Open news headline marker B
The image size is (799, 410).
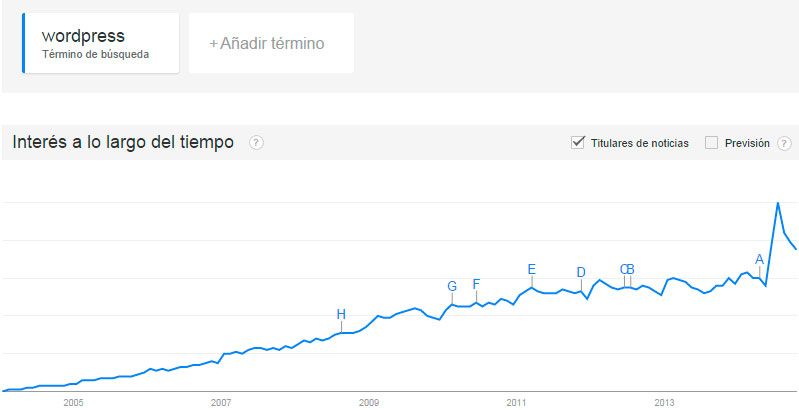pos(630,269)
